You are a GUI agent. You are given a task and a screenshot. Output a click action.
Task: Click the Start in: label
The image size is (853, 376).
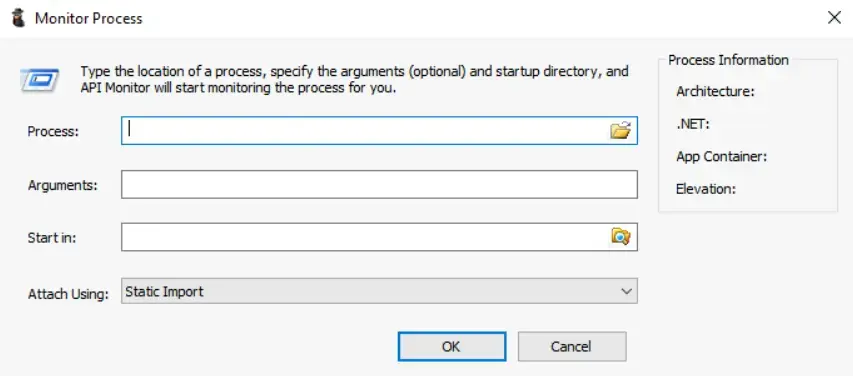point(52,238)
